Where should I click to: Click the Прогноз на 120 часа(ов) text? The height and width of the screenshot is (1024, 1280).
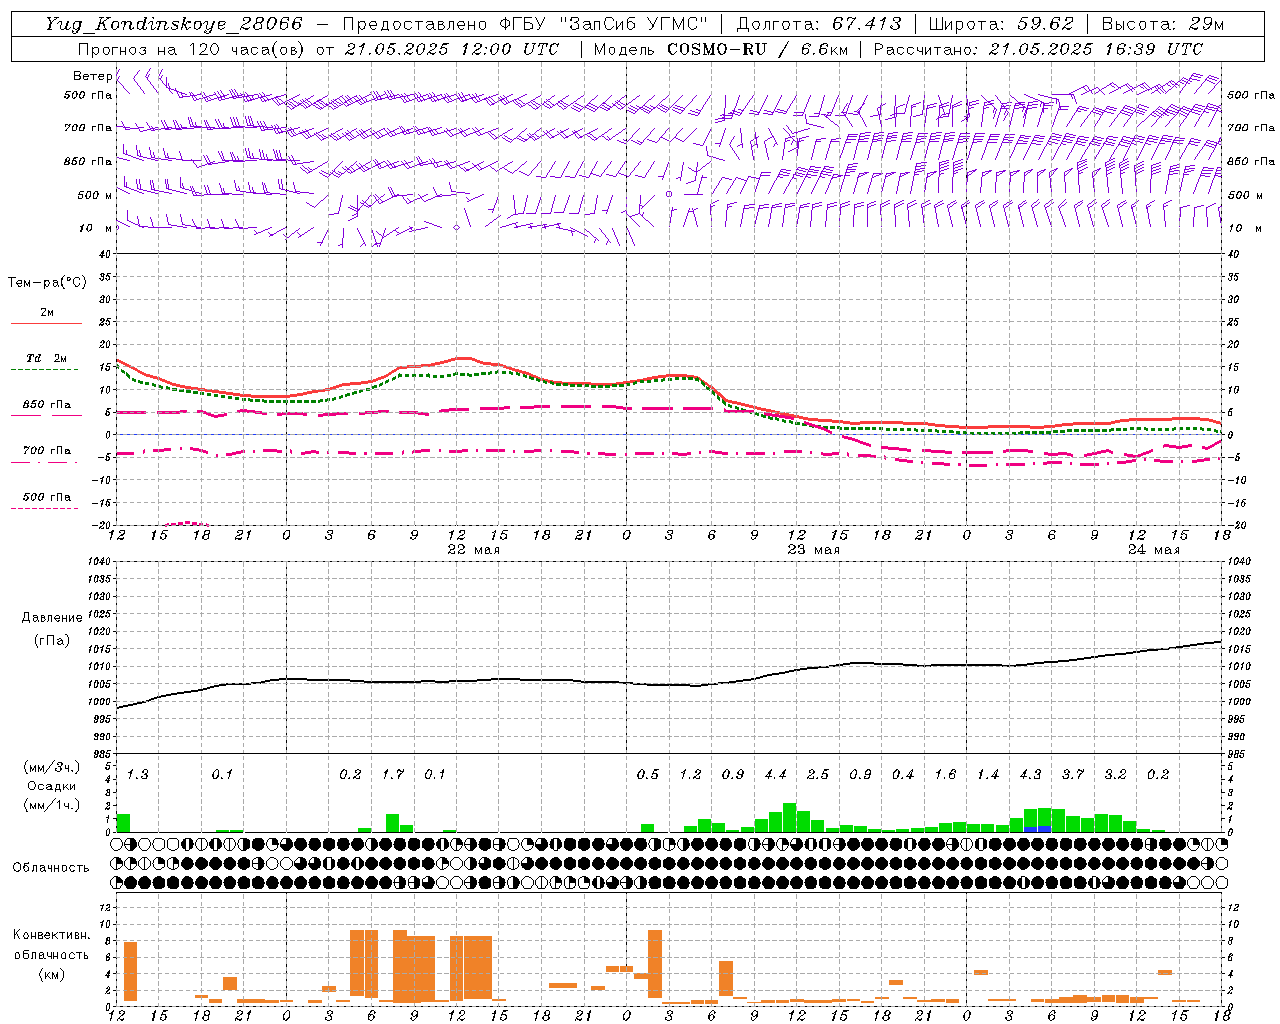192,49
